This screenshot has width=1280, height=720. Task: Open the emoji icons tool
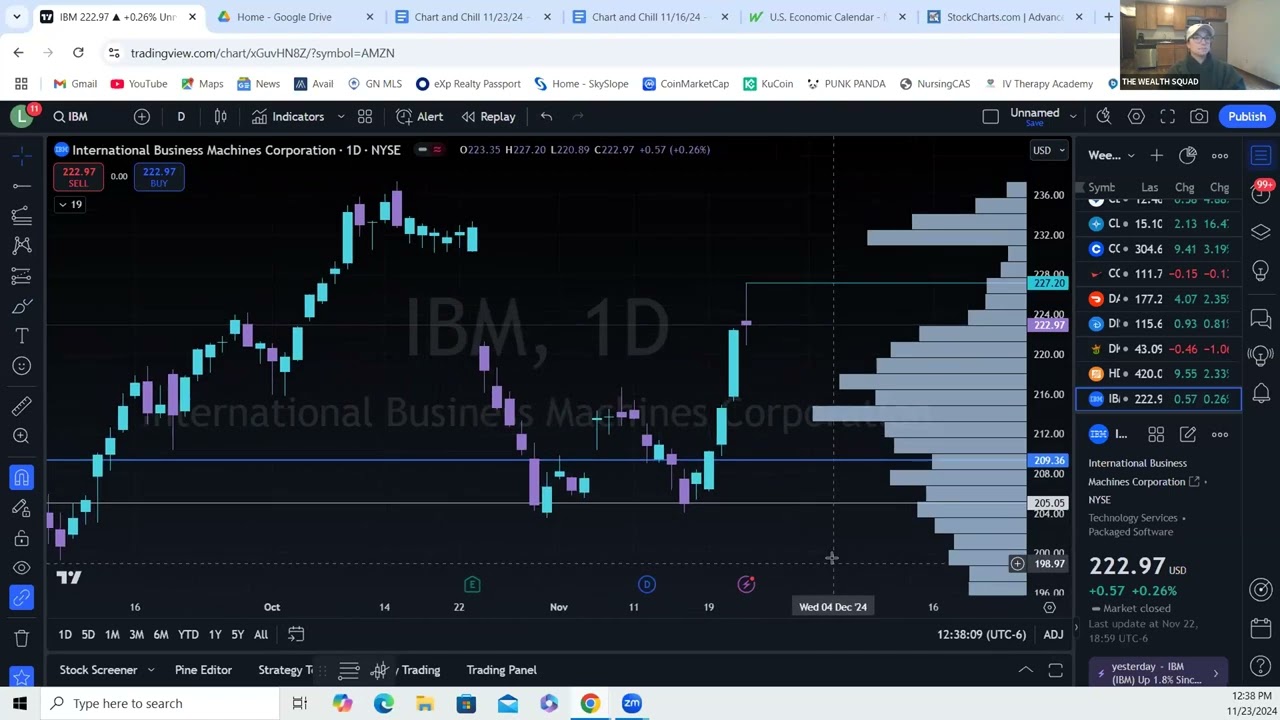21,366
